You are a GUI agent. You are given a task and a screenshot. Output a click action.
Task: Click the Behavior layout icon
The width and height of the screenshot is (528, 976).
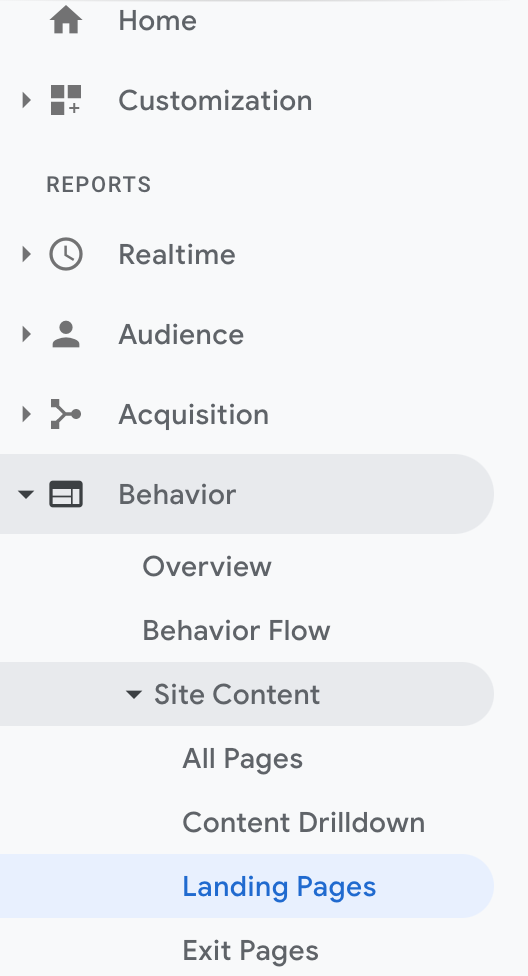click(66, 494)
